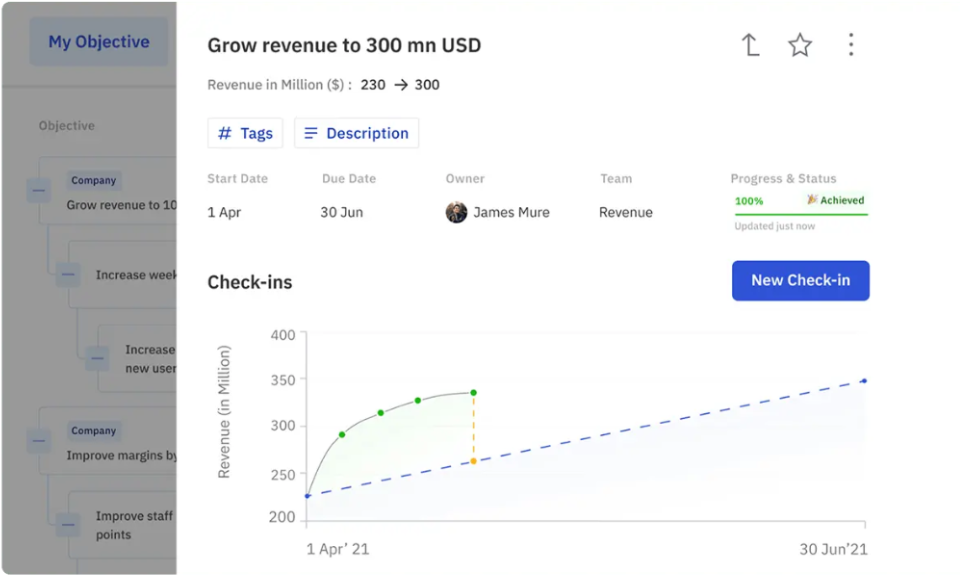Click the objective title Grow revenue to 300 mn USD
The width and height of the screenshot is (960, 575).
click(344, 45)
